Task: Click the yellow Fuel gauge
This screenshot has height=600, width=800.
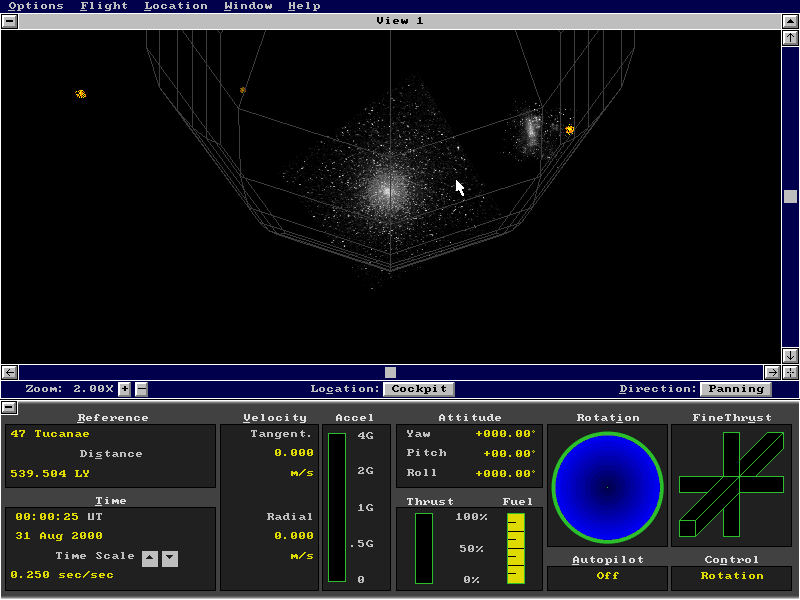Action: [516, 548]
